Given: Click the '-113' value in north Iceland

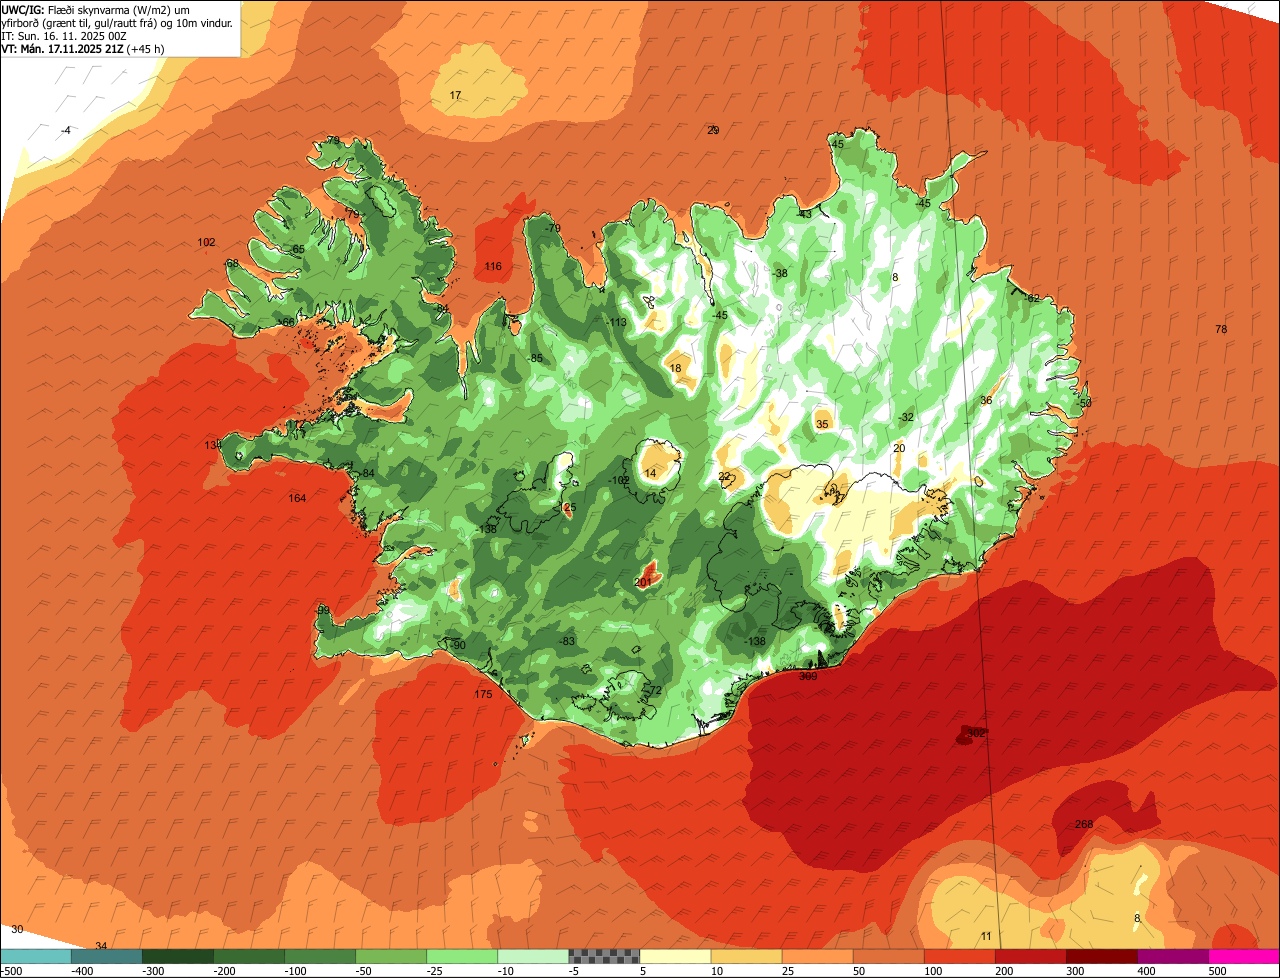Looking at the screenshot, I should (616, 322).
